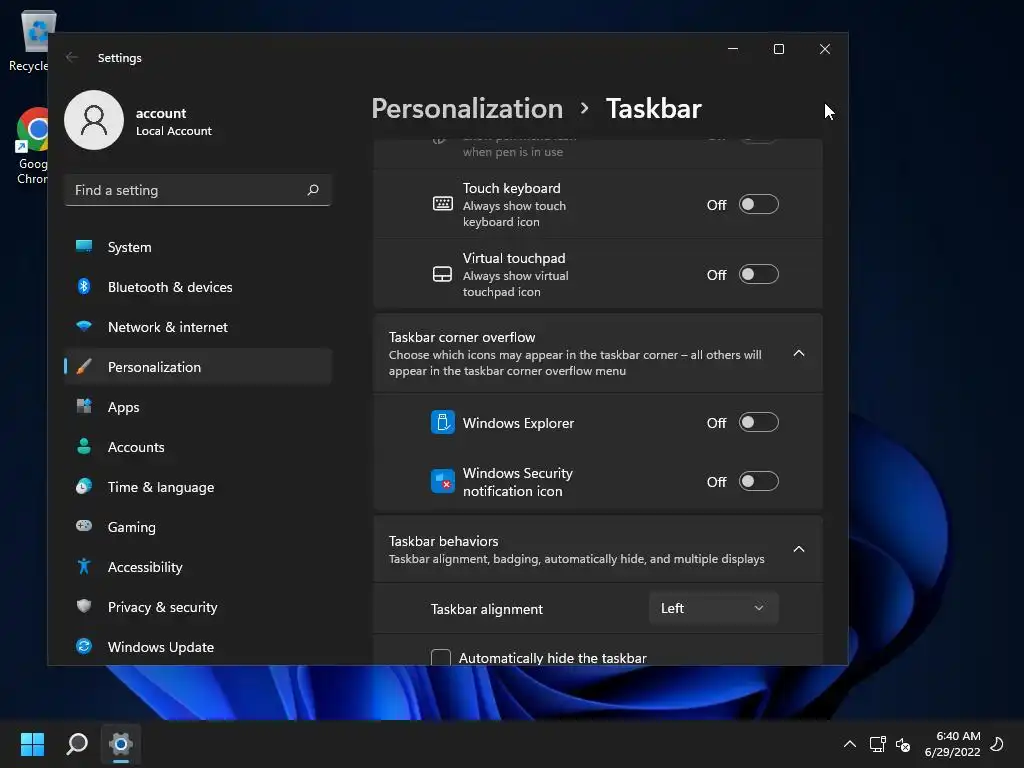The image size is (1024, 768).
Task: Click the Gaming controller icon
Action: (84, 526)
